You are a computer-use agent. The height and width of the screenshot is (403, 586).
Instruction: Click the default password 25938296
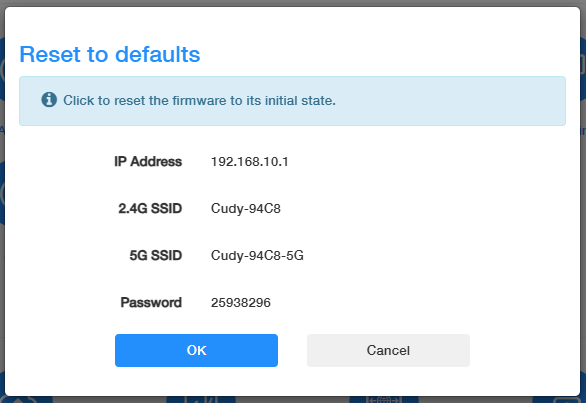pos(241,302)
